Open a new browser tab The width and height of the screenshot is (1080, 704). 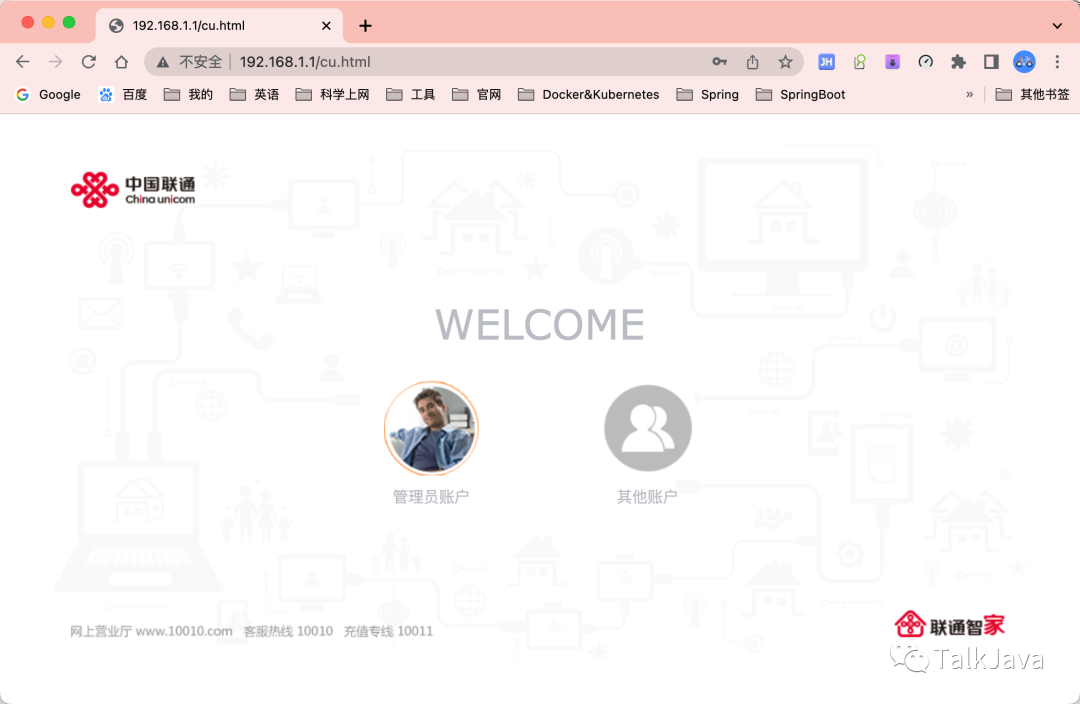365,25
